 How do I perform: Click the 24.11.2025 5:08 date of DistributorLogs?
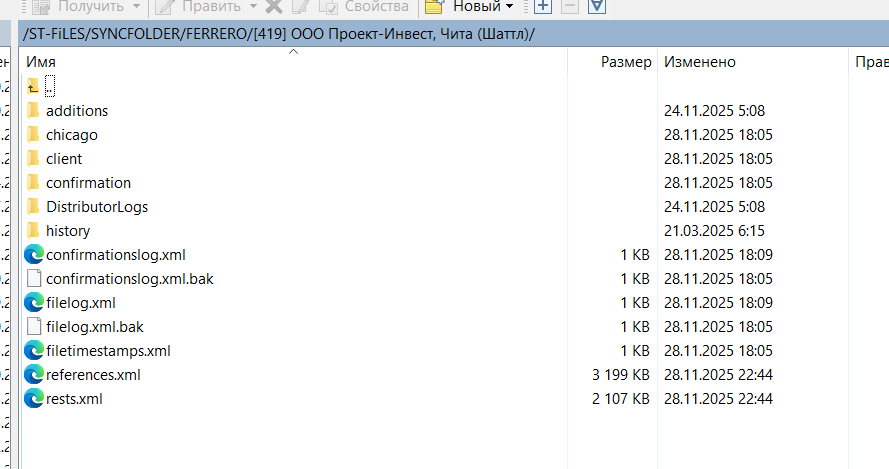714,207
